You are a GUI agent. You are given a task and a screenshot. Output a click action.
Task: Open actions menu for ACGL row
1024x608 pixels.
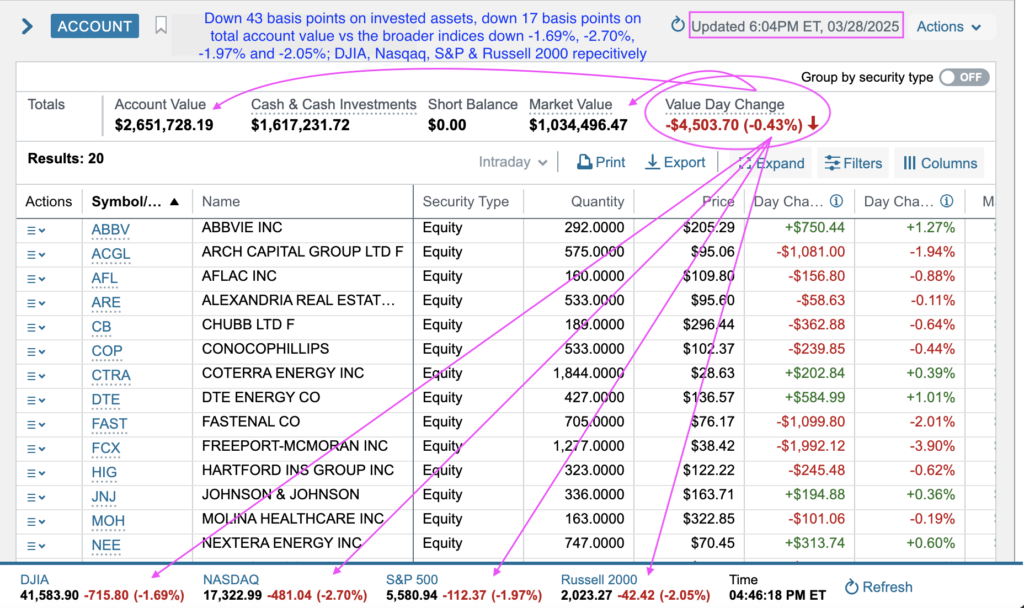[36, 255]
